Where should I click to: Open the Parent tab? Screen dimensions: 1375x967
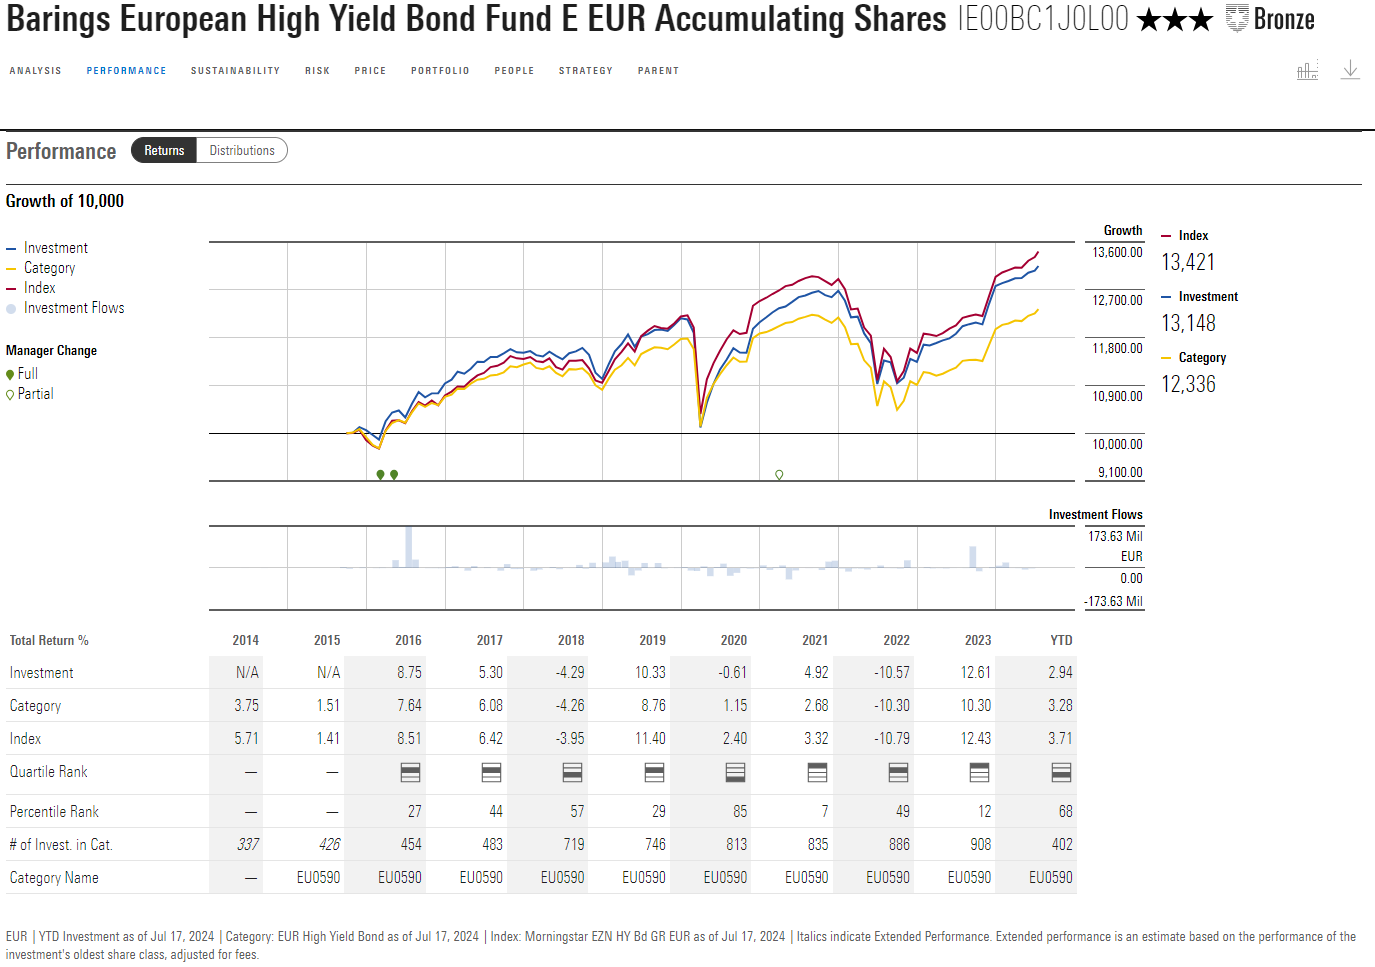pyautogui.click(x=658, y=71)
